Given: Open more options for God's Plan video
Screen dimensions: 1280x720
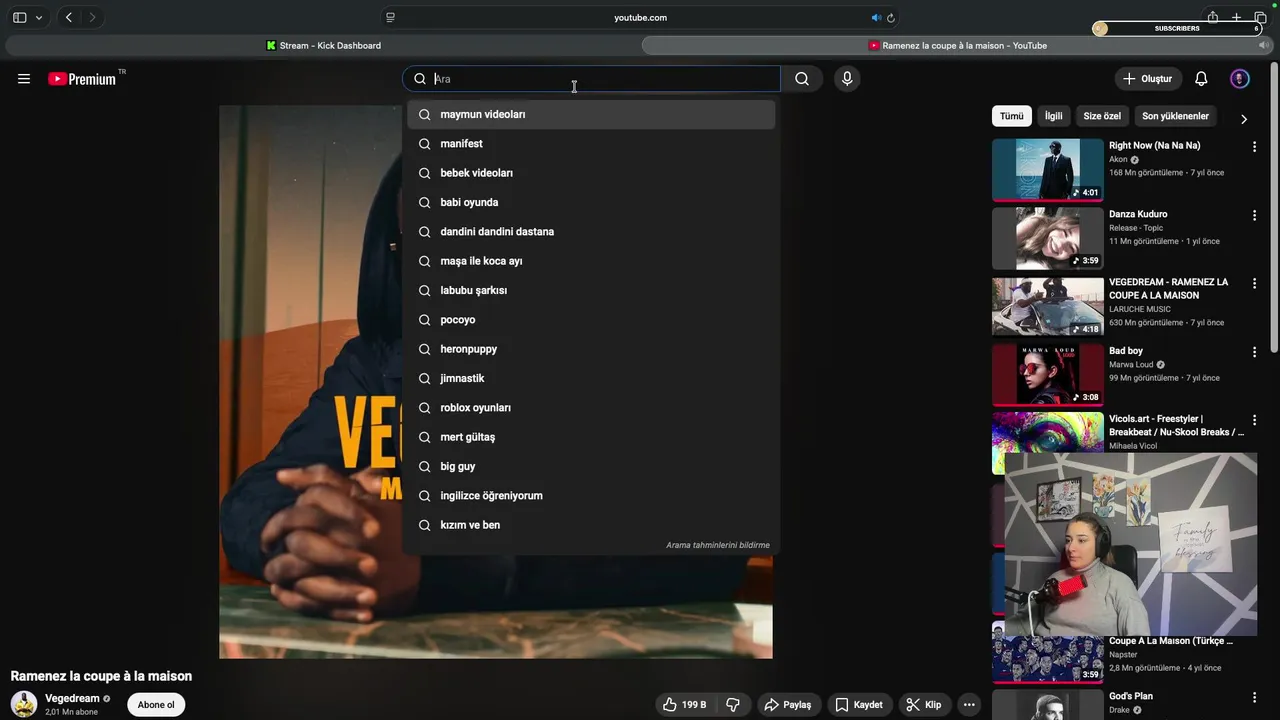Looking at the screenshot, I should (1254, 698).
